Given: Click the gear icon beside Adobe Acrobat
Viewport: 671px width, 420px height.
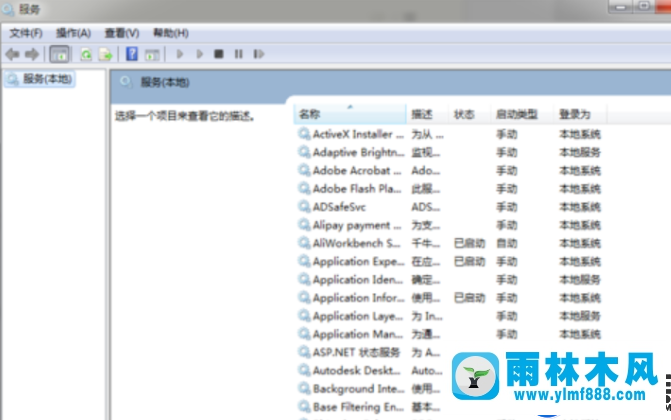Looking at the screenshot, I should tap(304, 170).
